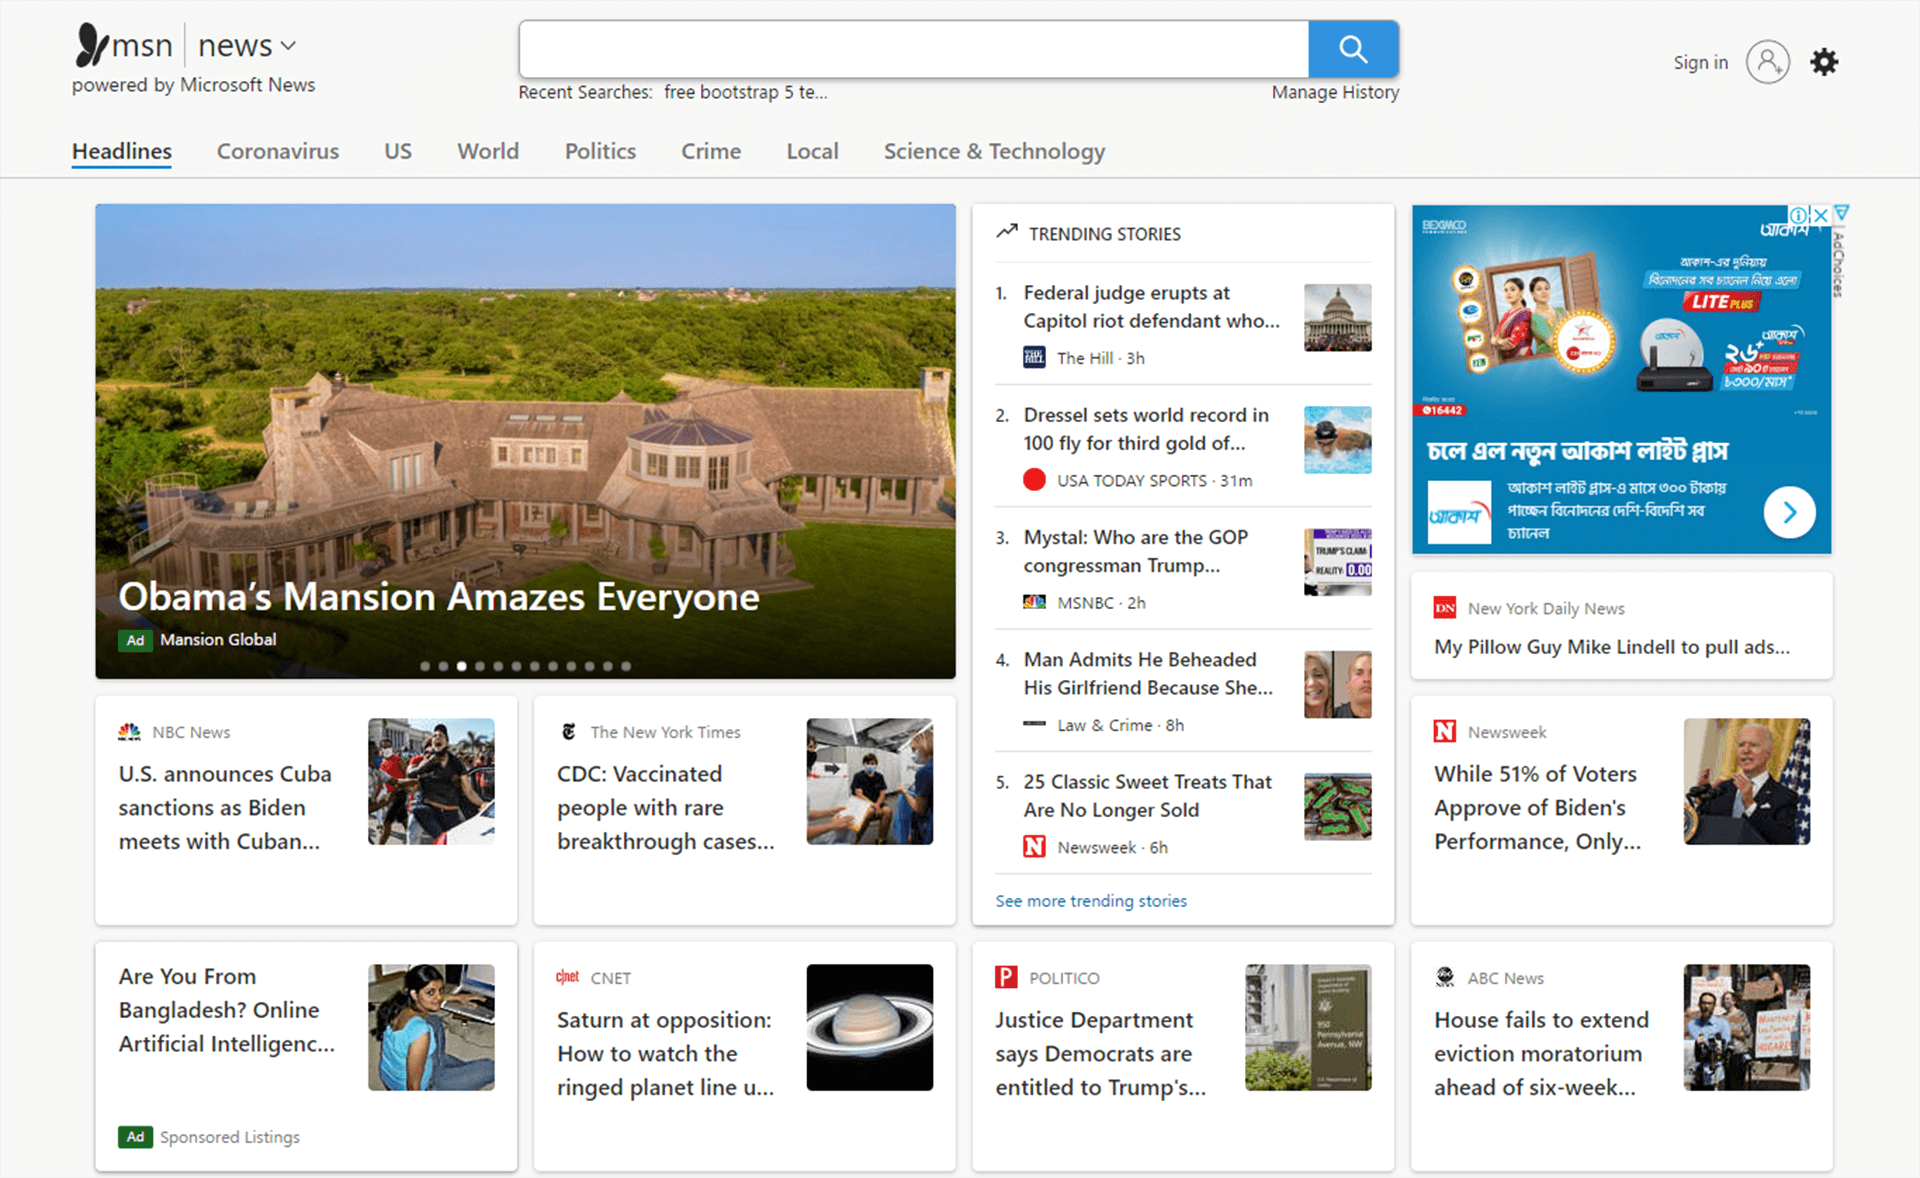This screenshot has height=1178, width=1920.
Task: Click the AdChoices triangle icon
Action: click(1842, 213)
